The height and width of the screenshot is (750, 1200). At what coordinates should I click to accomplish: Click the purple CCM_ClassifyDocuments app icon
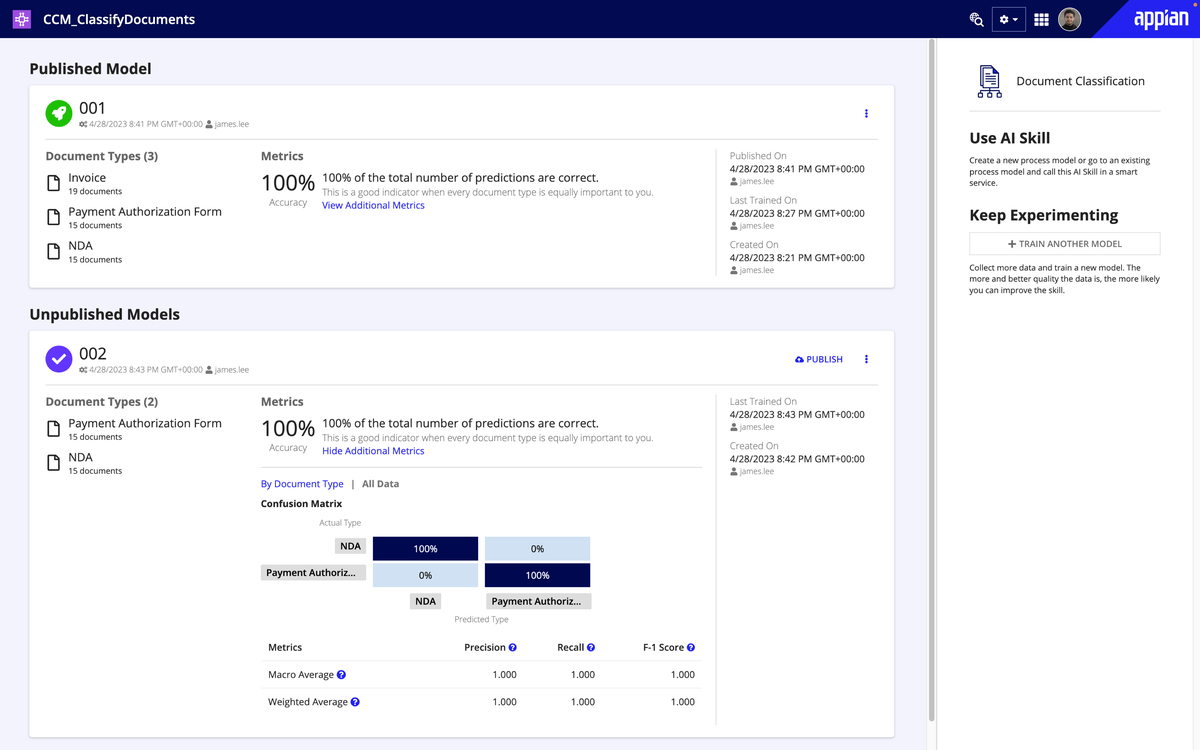[22, 19]
